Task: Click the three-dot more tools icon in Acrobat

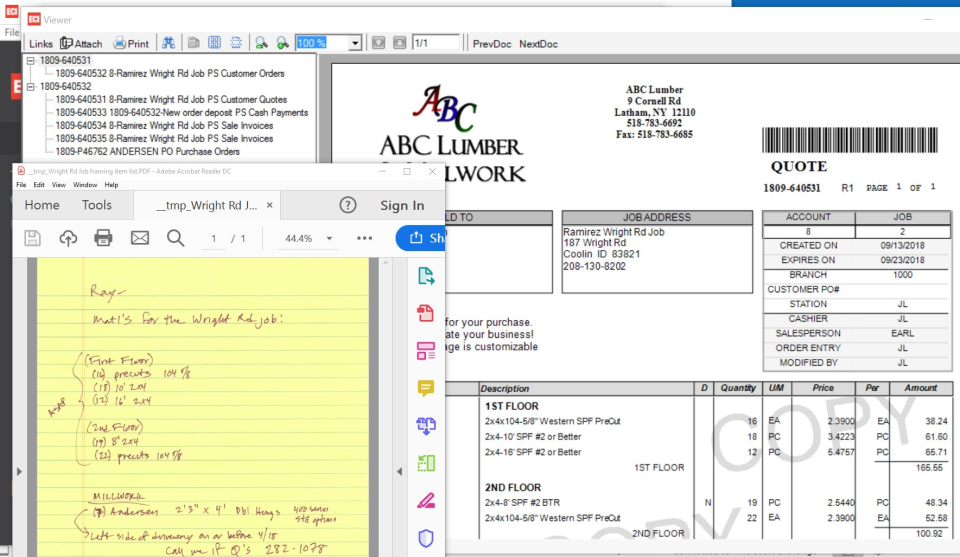Action: coord(364,238)
